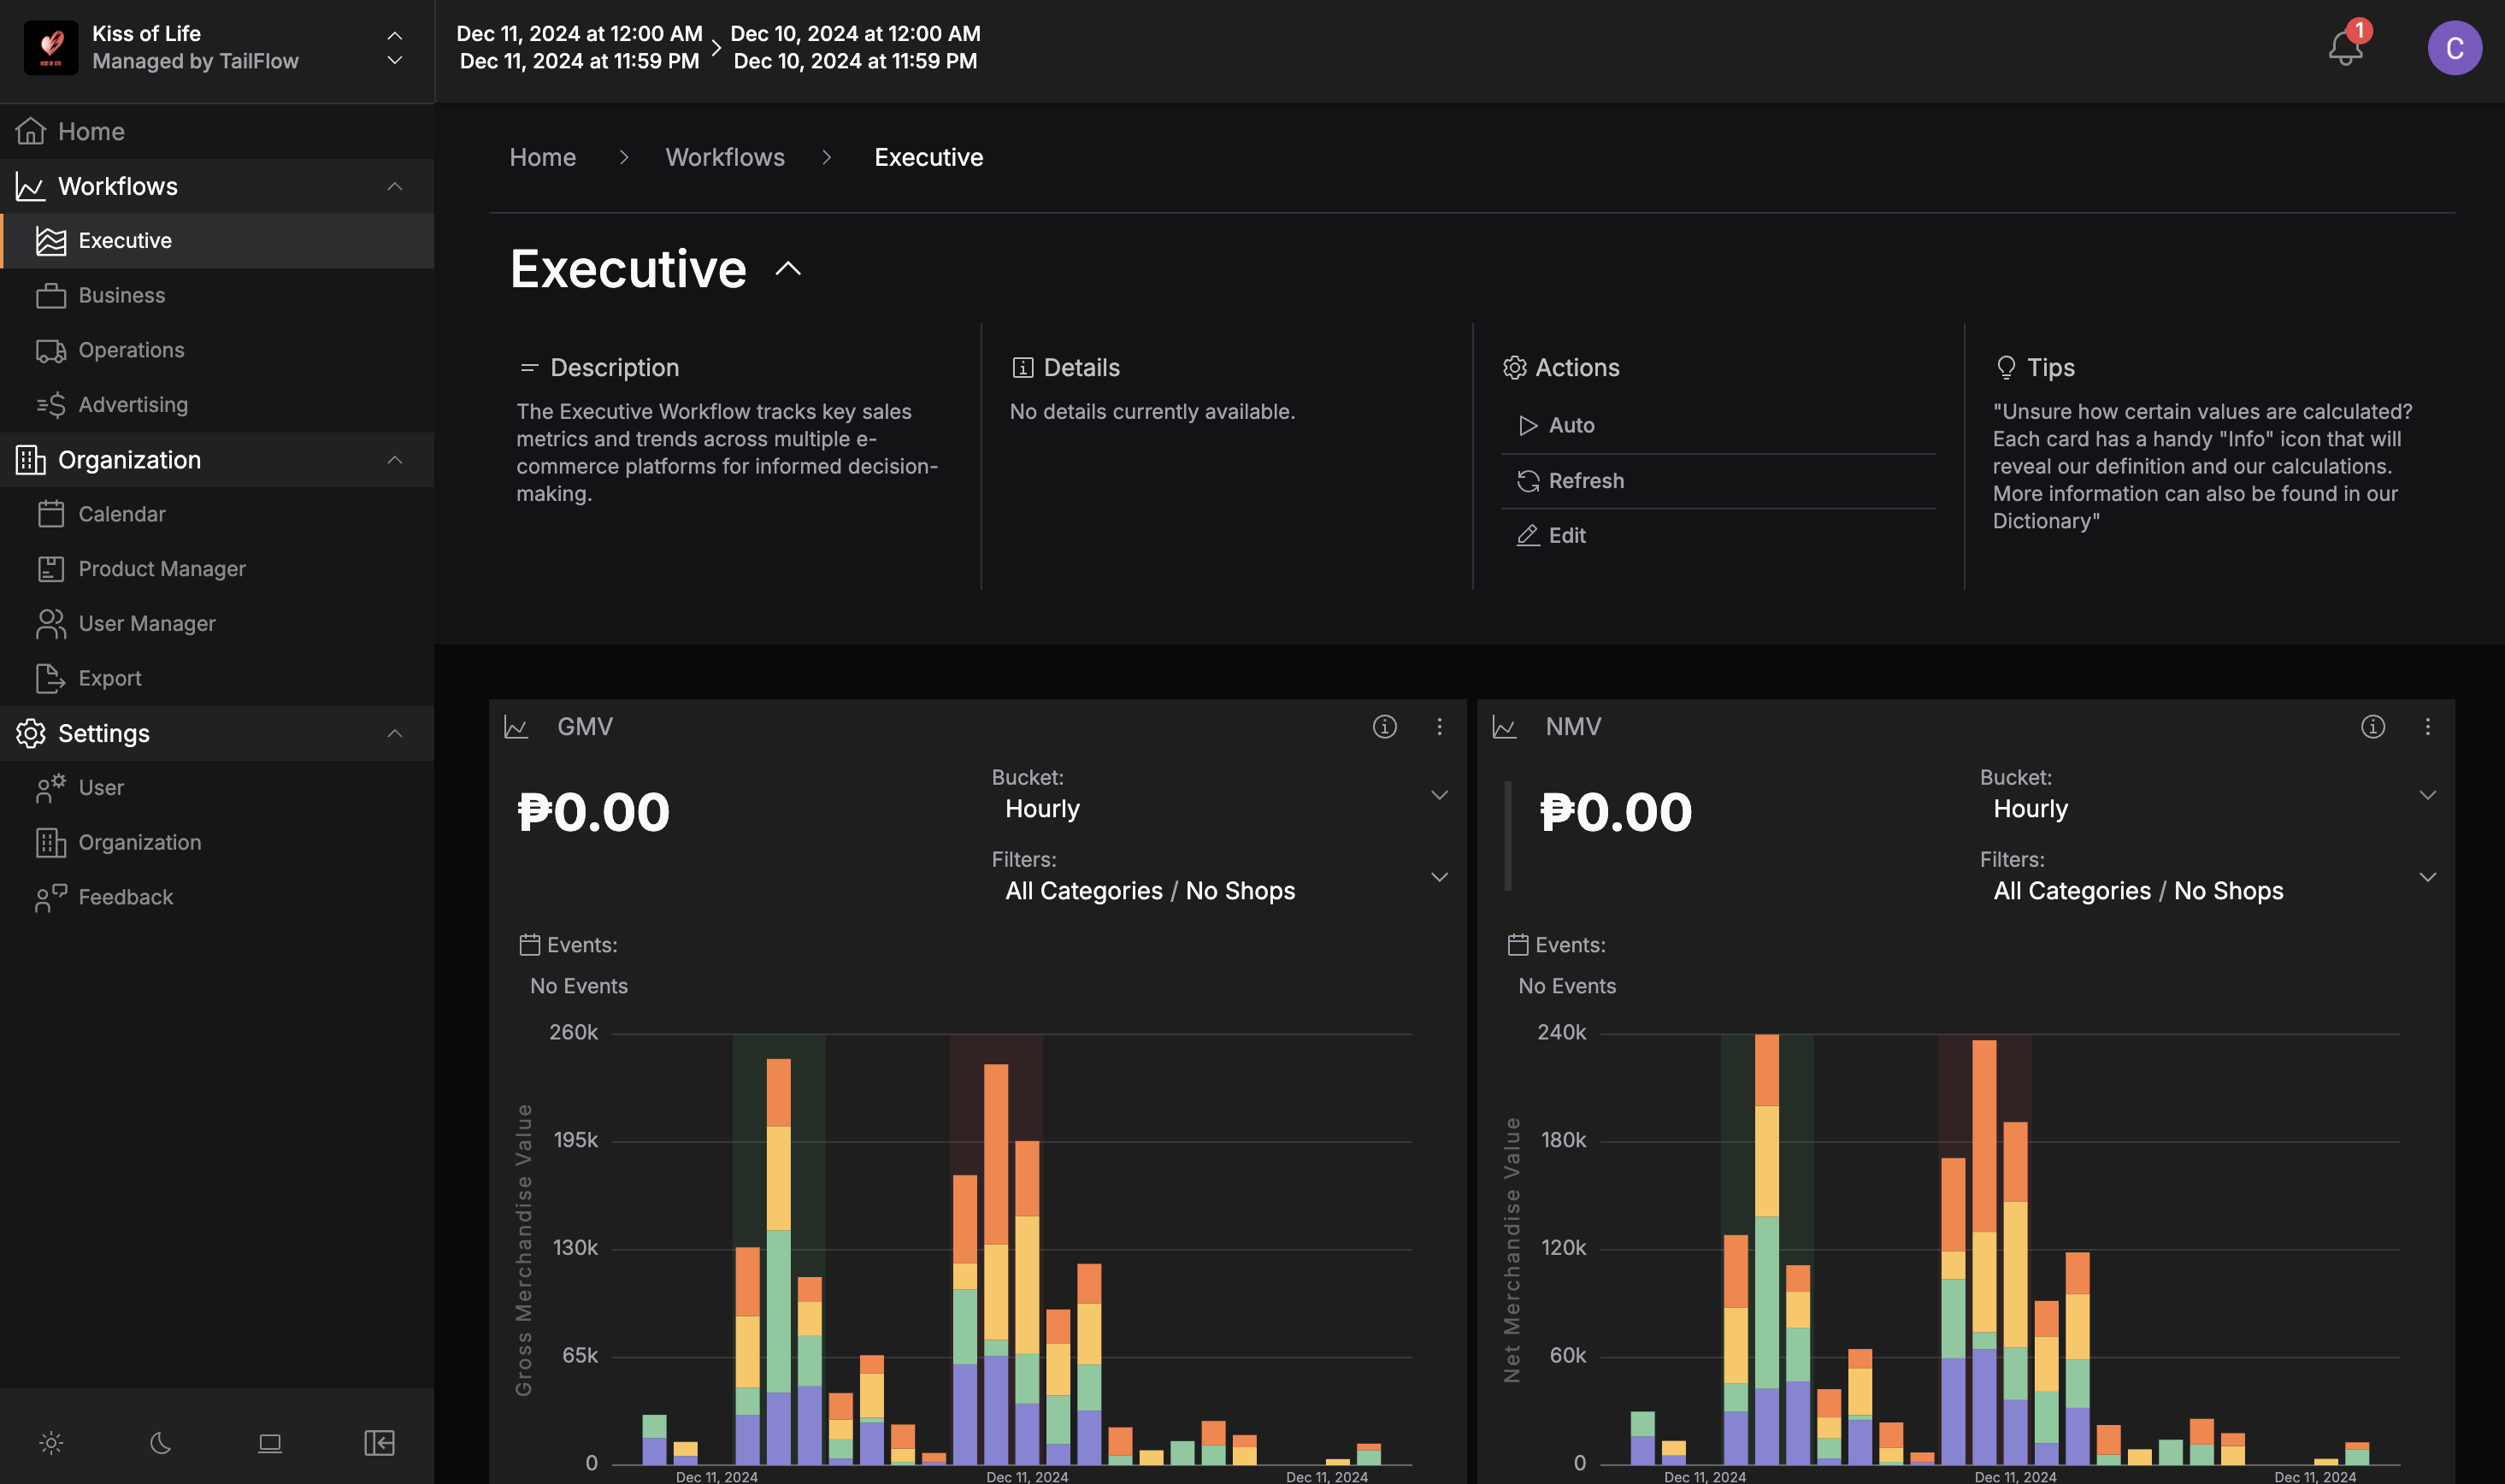Click "No details currently available." text
The image size is (2505, 1484).
coord(1152,411)
